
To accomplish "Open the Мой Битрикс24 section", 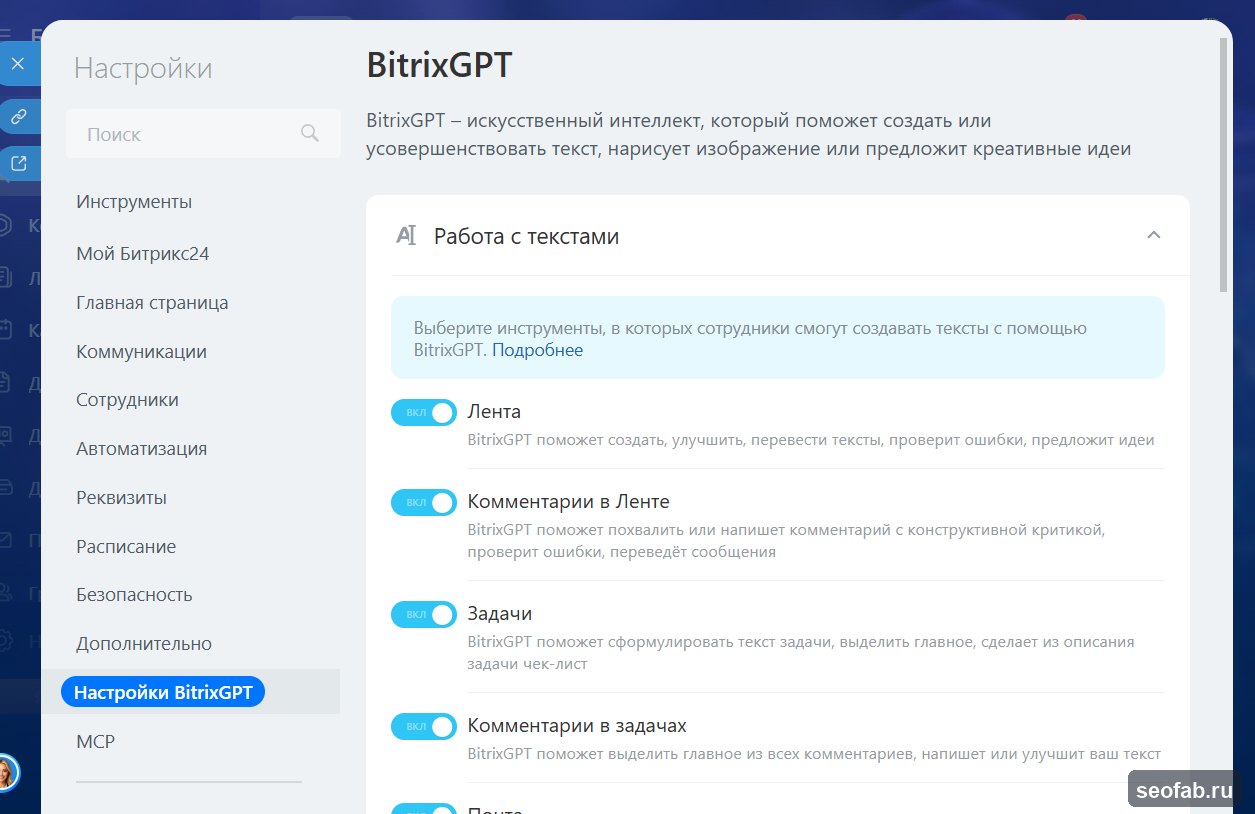I will (x=143, y=254).
